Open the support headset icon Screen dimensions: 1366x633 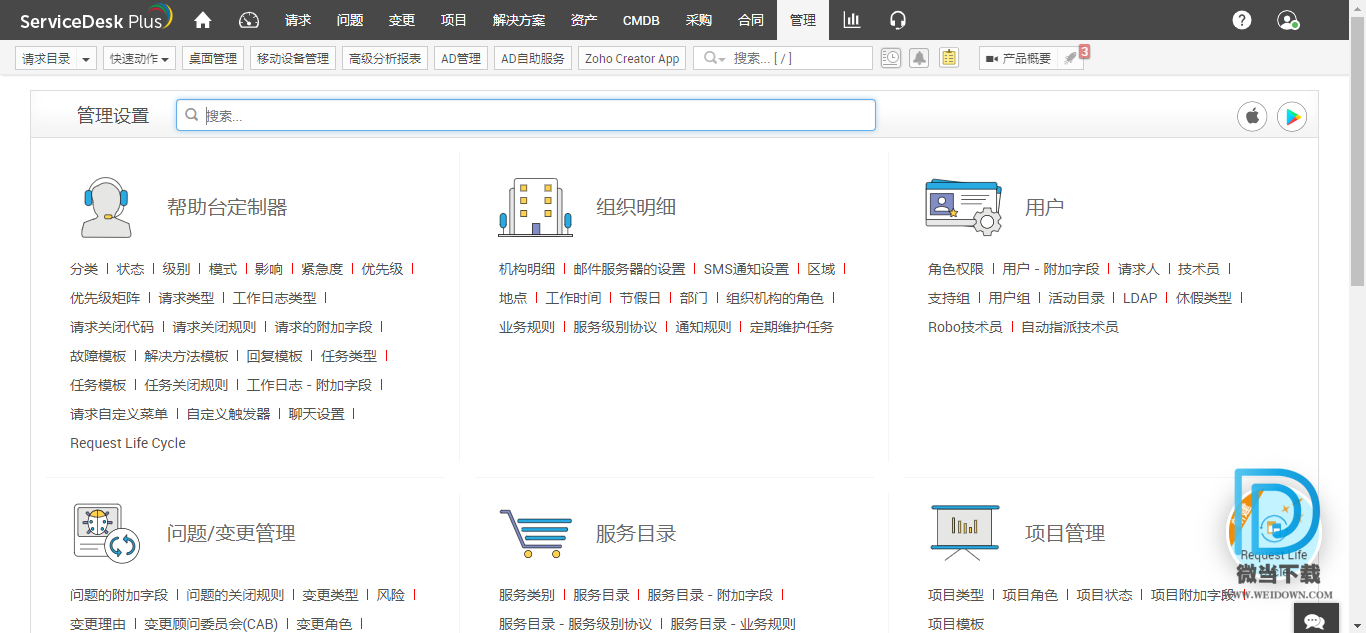click(x=898, y=20)
